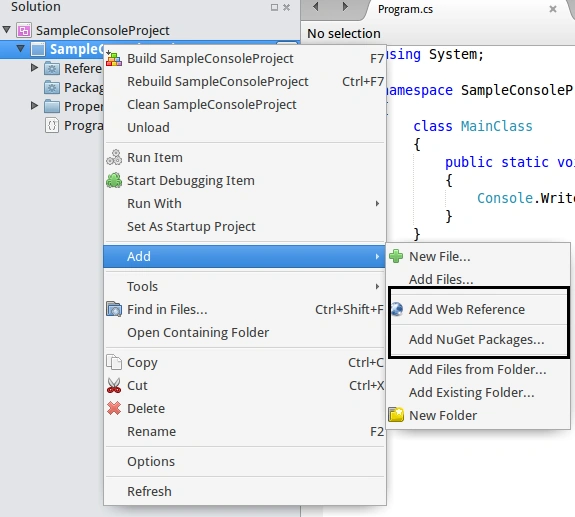Click the green Start Debugging Item icon
Image resolution: width=575 pixels, height=517 pixels.
pyautogui.click(x=114, y=180)
